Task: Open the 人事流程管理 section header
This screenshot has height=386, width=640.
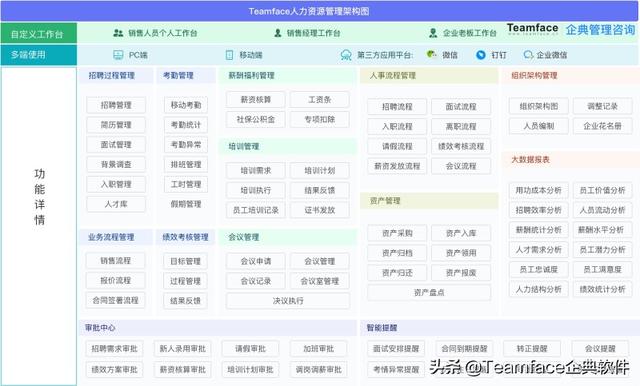Action: (x=429, y=75)
